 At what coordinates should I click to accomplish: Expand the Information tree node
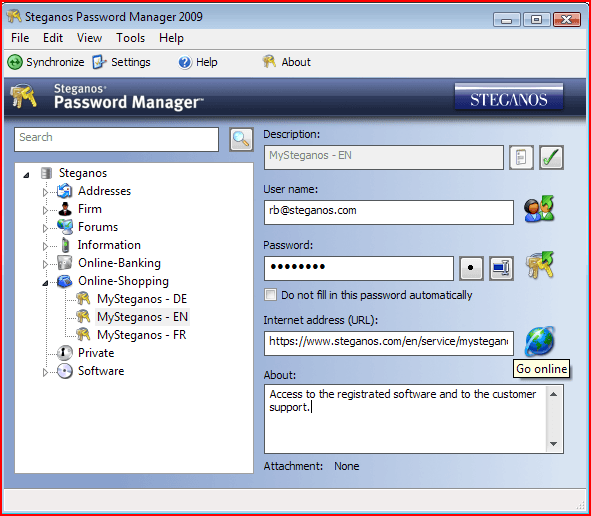tap(45, 247)
